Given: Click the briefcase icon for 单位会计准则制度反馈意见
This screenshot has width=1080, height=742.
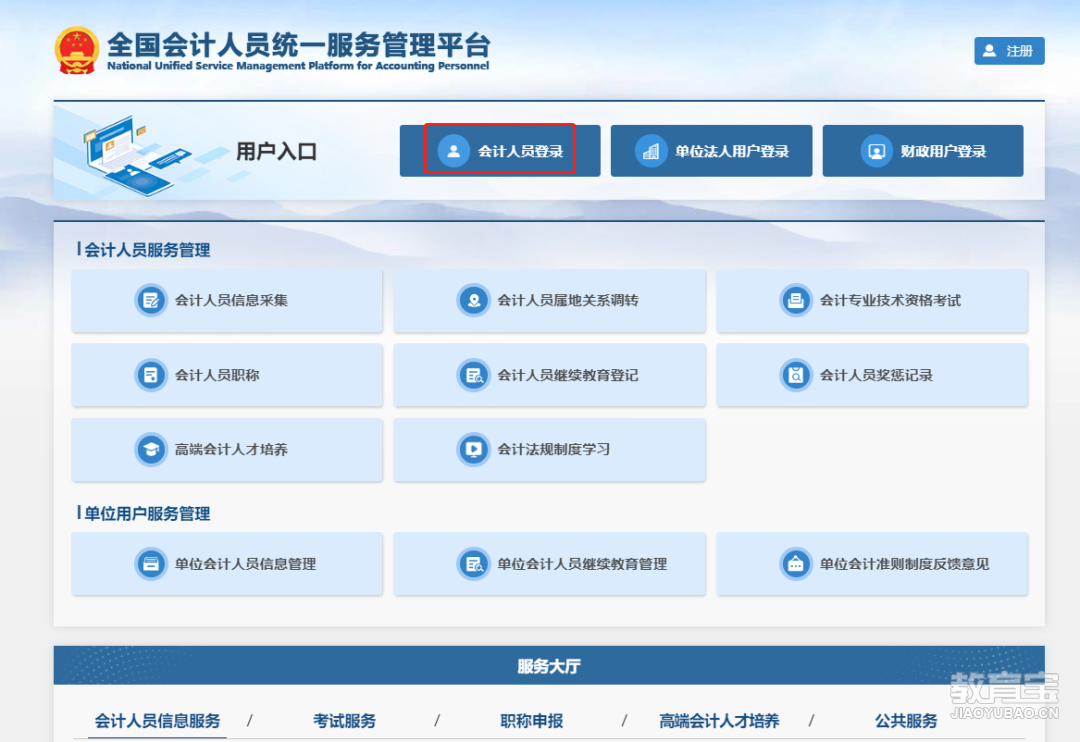Looking at the screenshot, I should tap(796, 564).
